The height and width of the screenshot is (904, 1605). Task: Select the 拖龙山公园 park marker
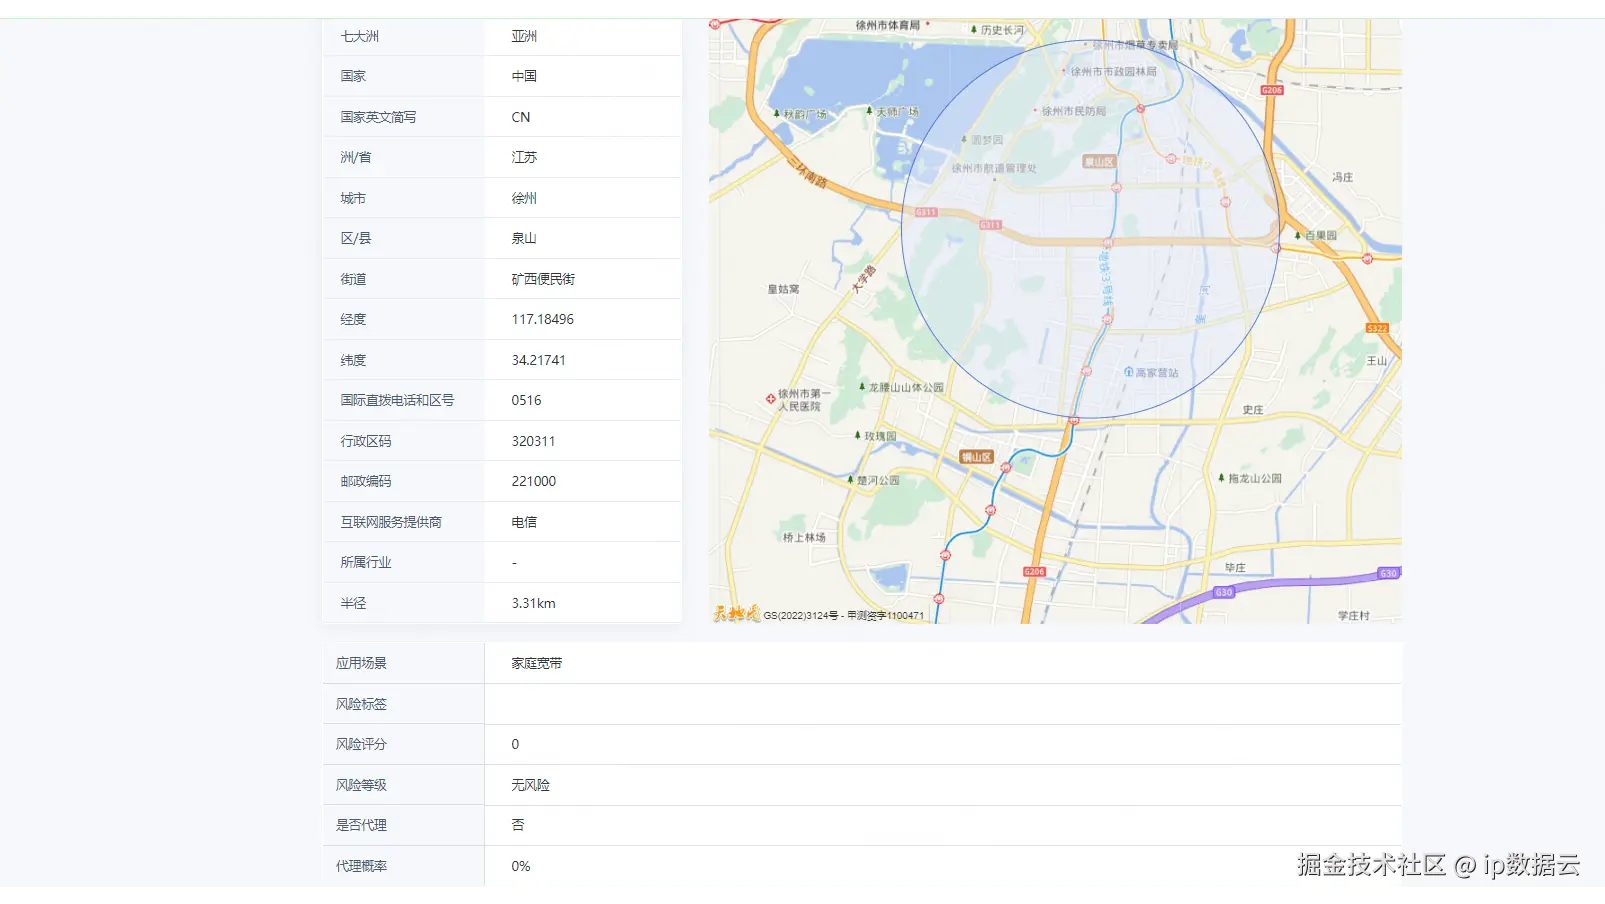tap(1221, 478)
